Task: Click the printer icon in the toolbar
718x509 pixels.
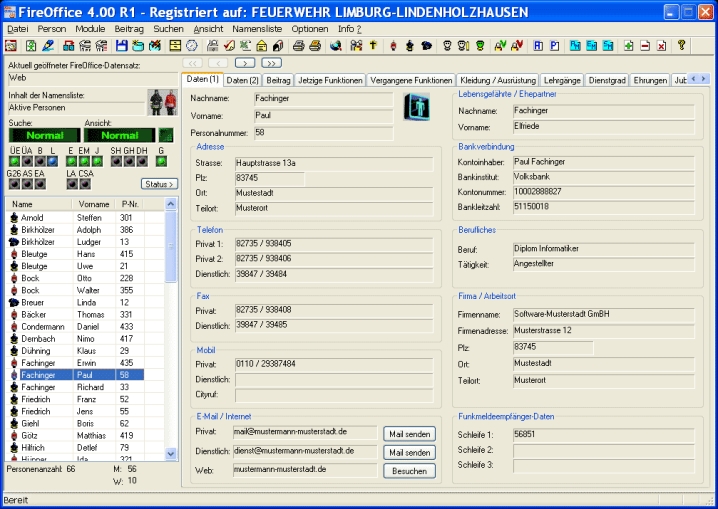Action: tap(298, 46)
